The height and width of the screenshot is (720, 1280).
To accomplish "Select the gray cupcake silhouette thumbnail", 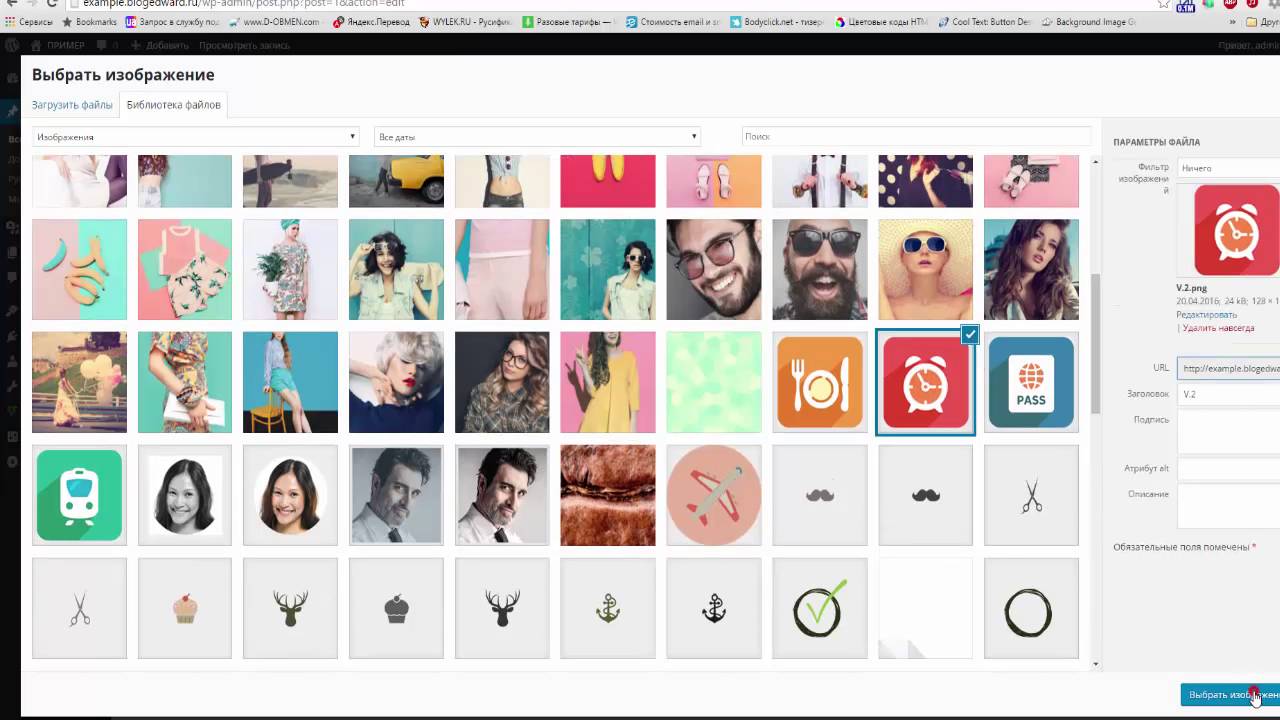I will (396, 608).
